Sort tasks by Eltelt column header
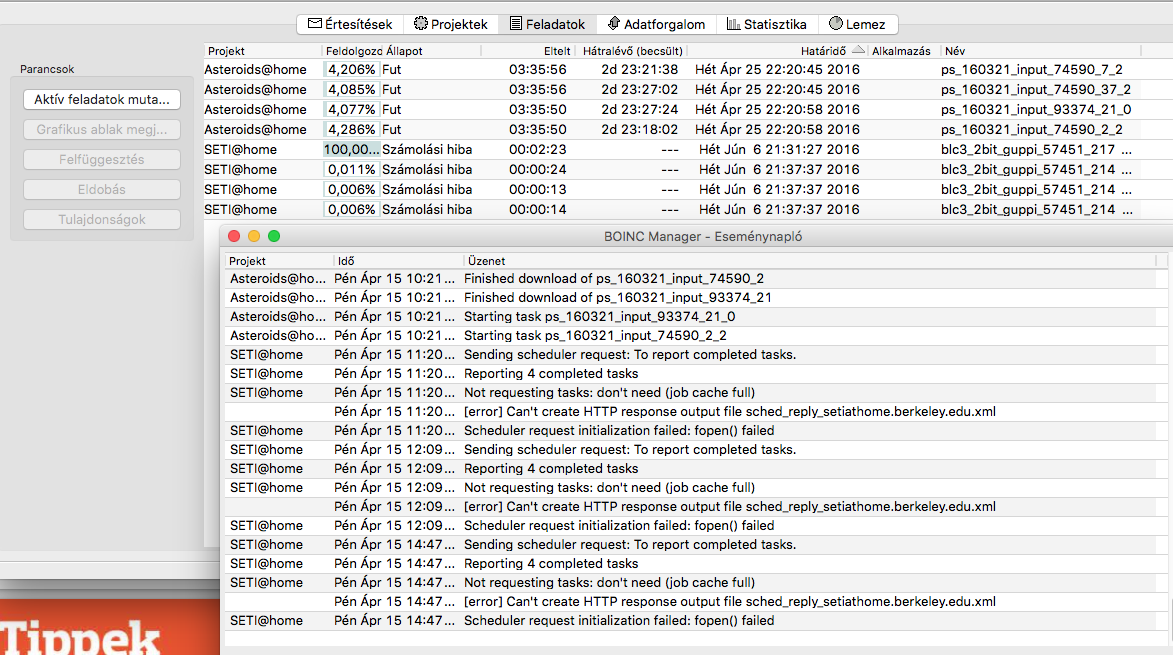The image size is (1173, 655). [x=528, y=51]
